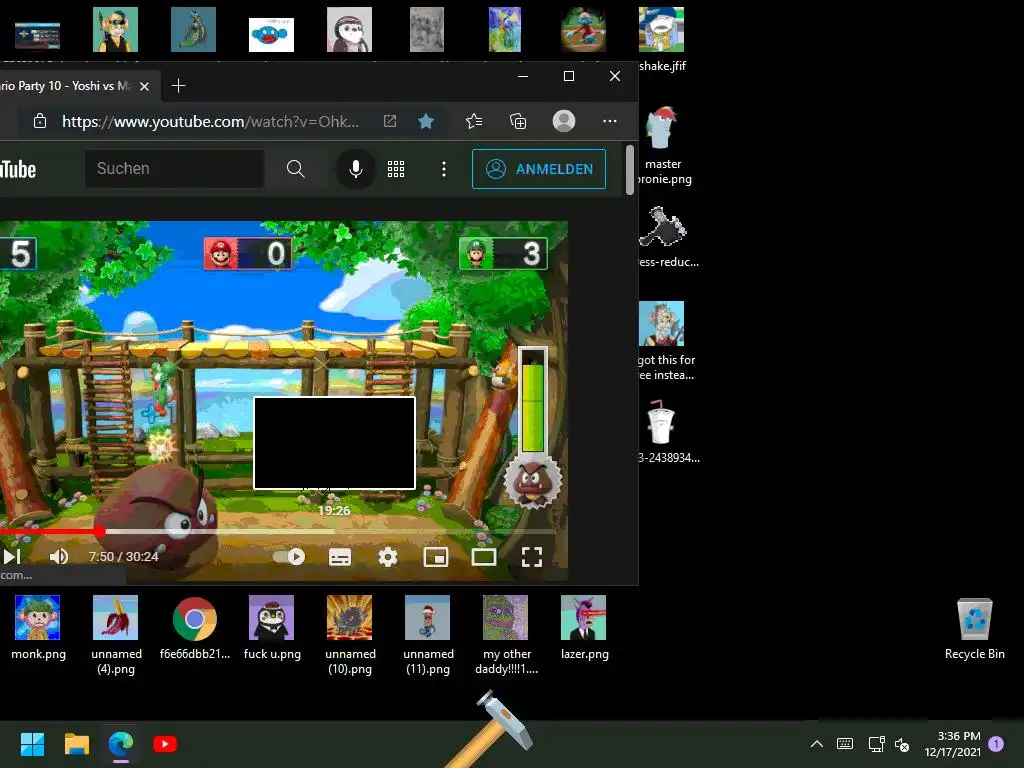Select monk.png on the desktop
This screenshot has width=1024, height=768.
(x=38, y=628)
